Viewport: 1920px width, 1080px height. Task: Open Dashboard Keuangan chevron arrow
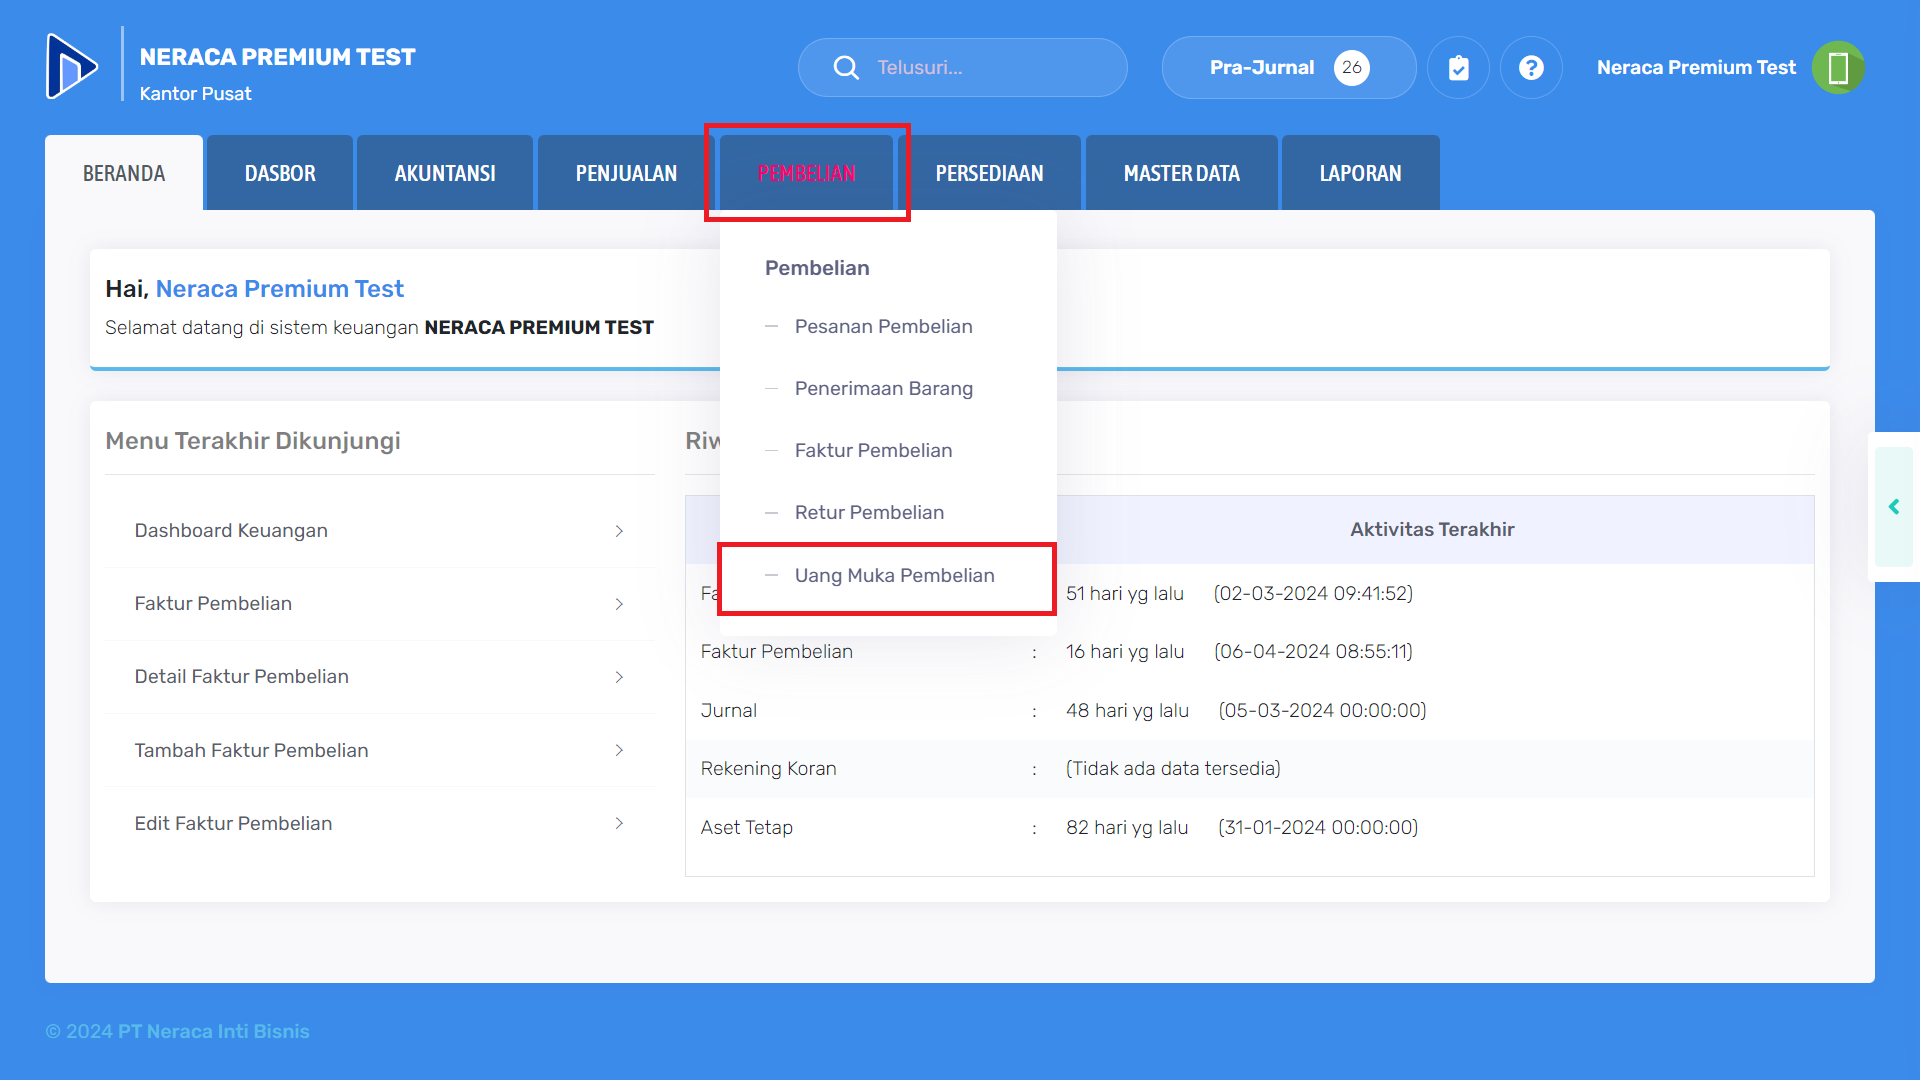619,531
